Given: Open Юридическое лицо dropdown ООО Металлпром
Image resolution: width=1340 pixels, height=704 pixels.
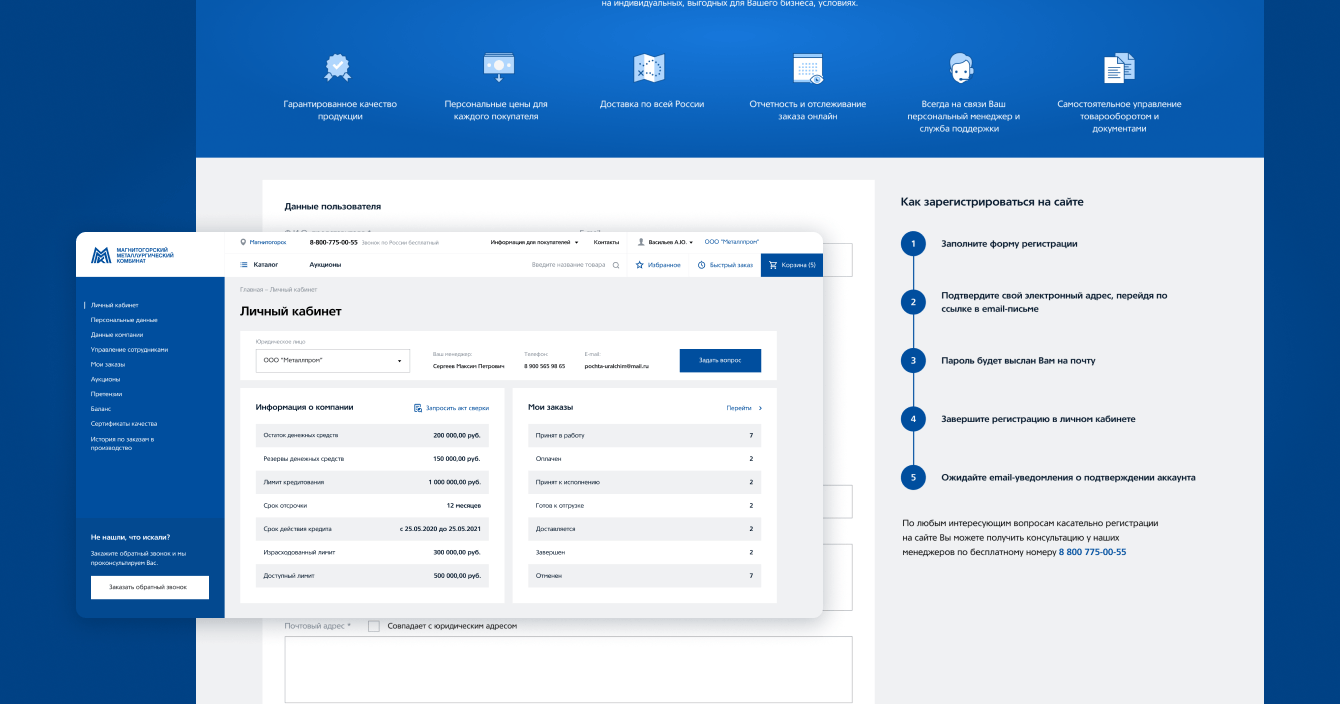Looking at the screenshot, I should pyautogui.click(x=333, y=361).
